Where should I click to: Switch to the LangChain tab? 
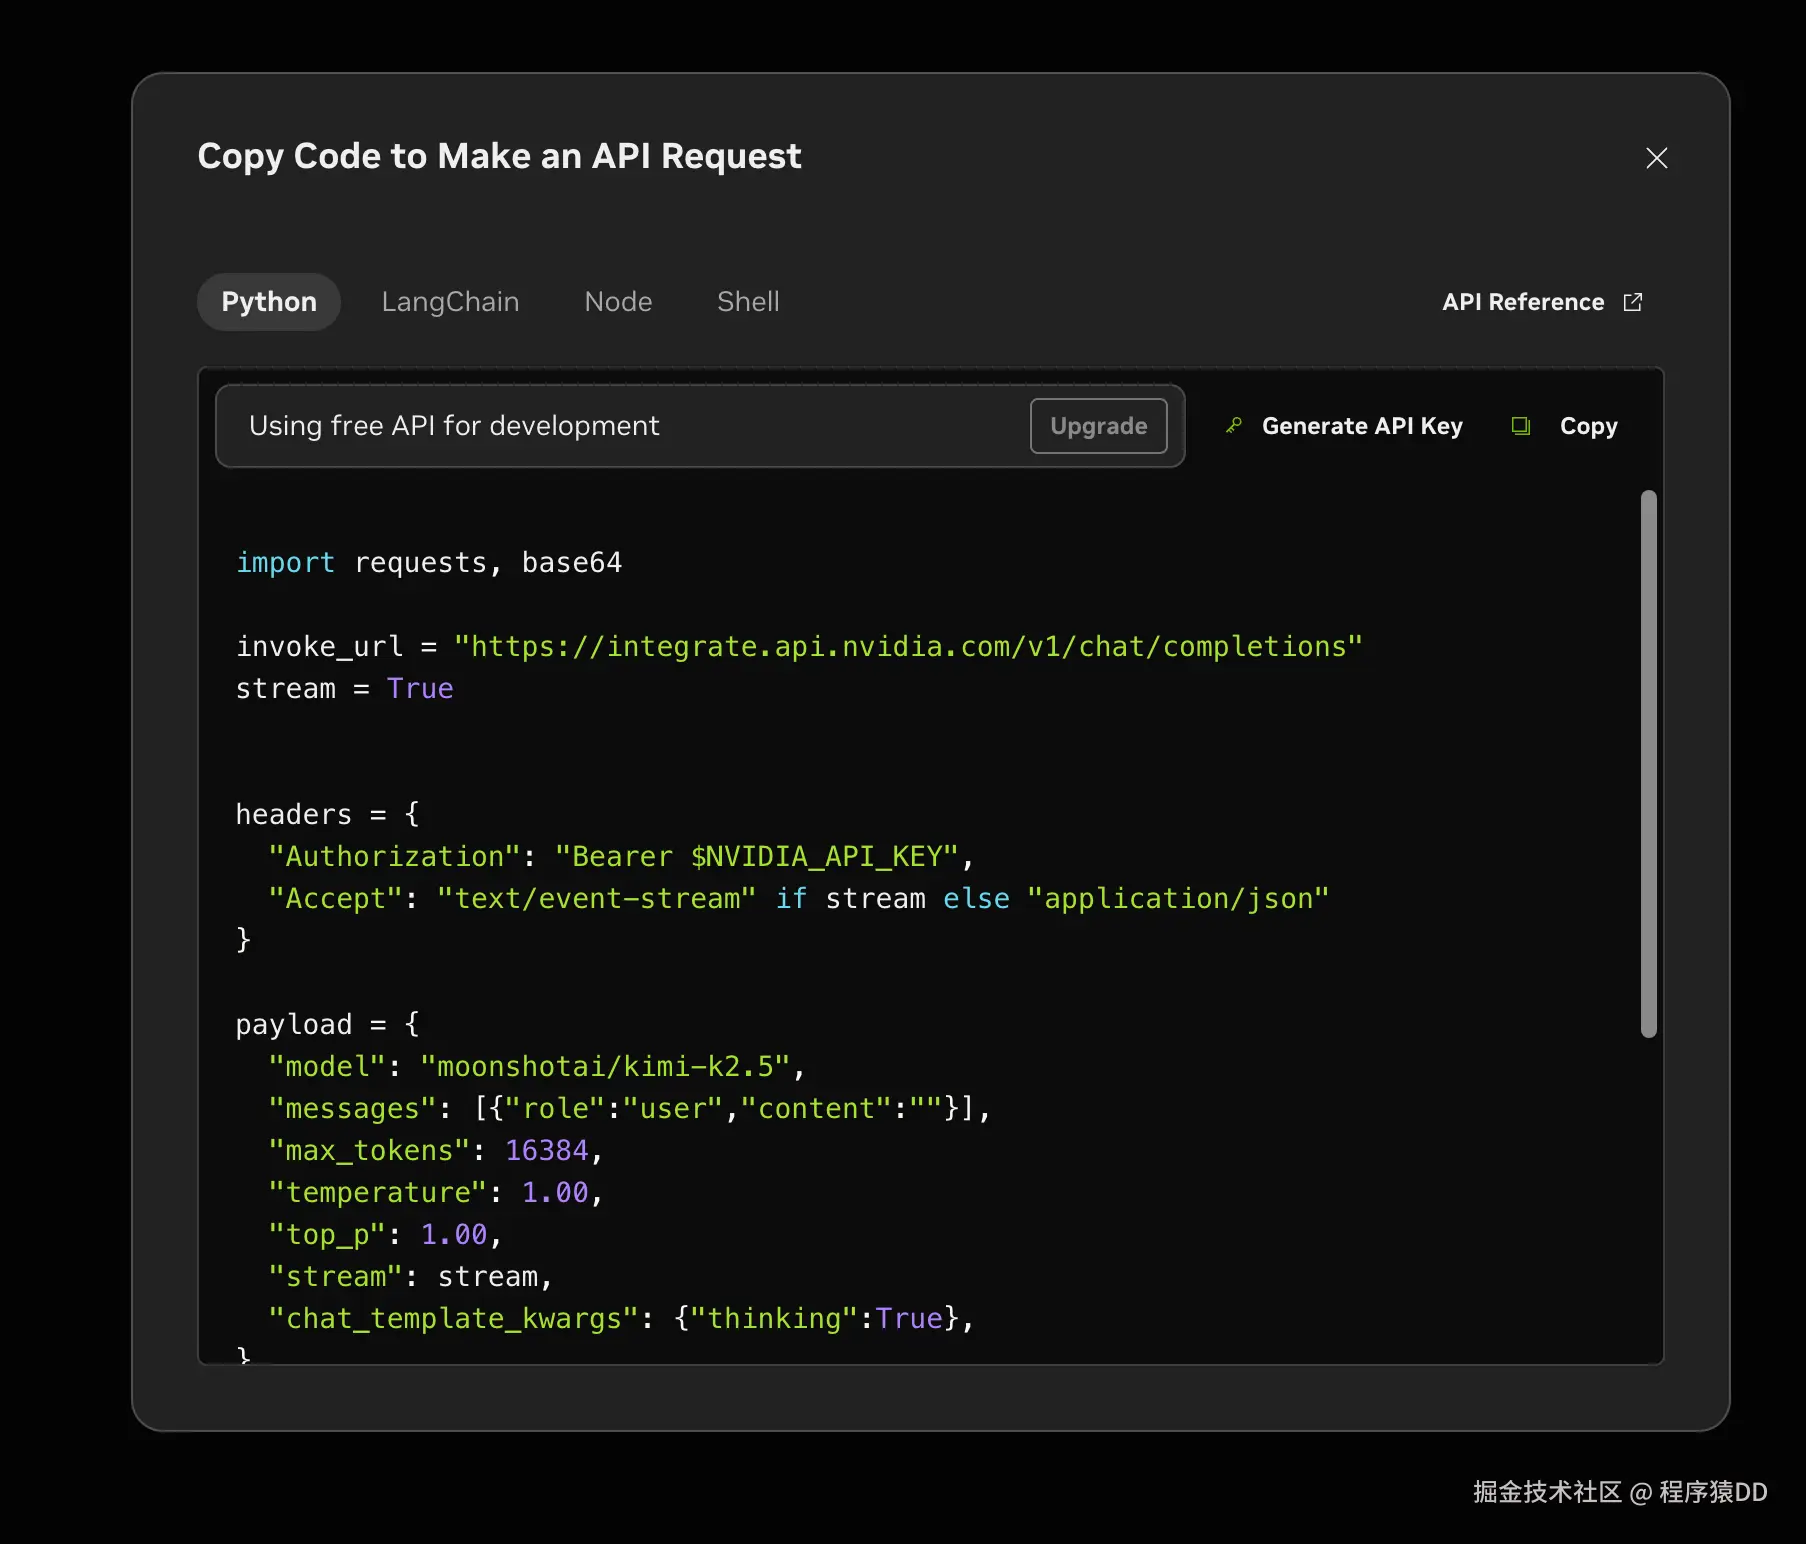tap(450, 302)
